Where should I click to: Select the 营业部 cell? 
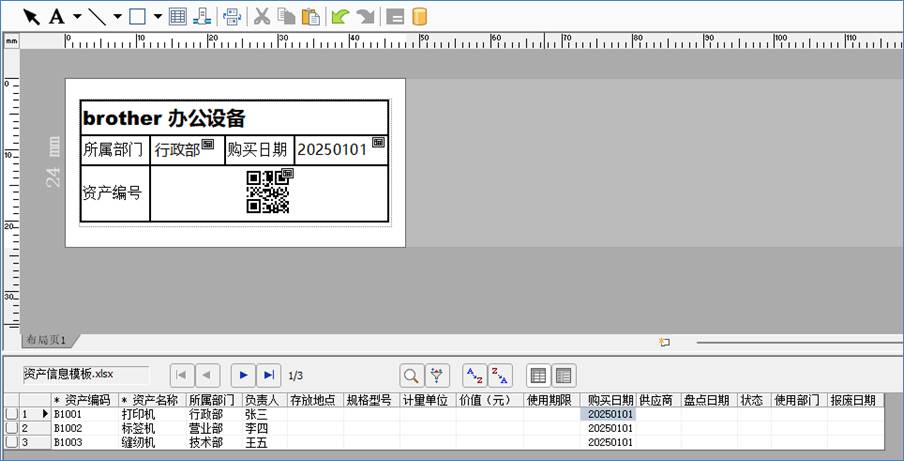tap(214, 428)
